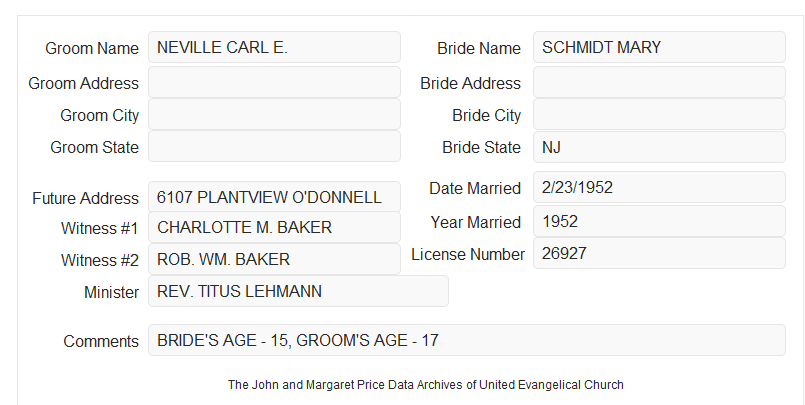
Task: Select the empty Groom Address field
Action: 274,82
